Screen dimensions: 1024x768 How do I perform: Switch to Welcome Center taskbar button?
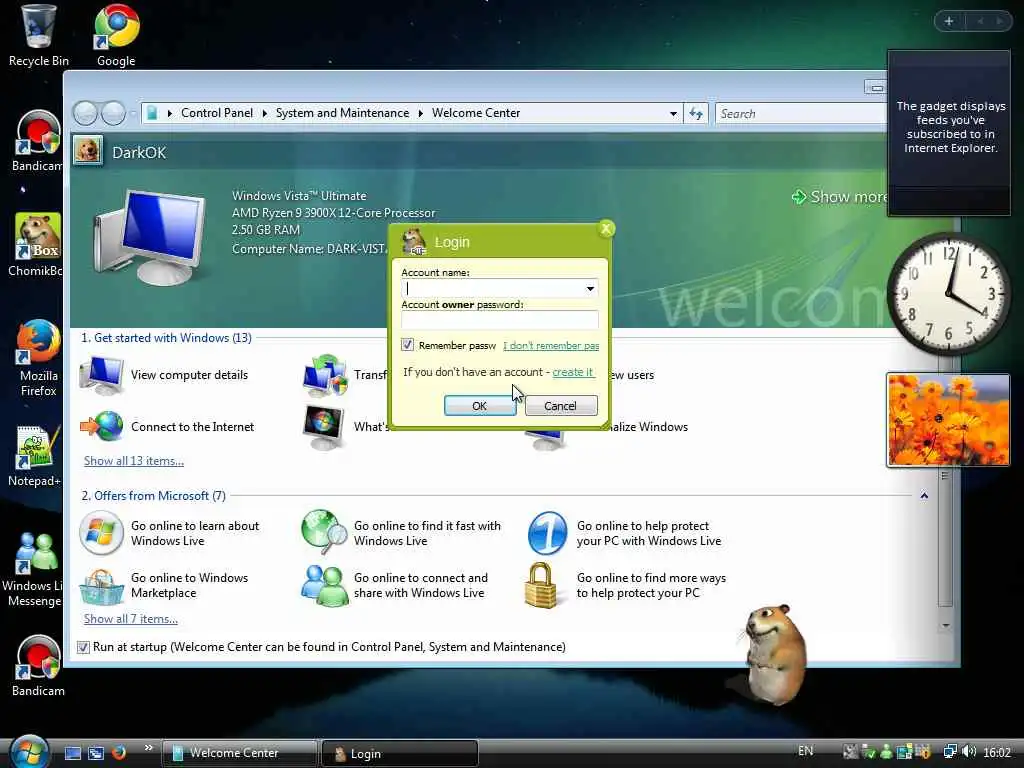pyautogui.click(x=239, y=753)
